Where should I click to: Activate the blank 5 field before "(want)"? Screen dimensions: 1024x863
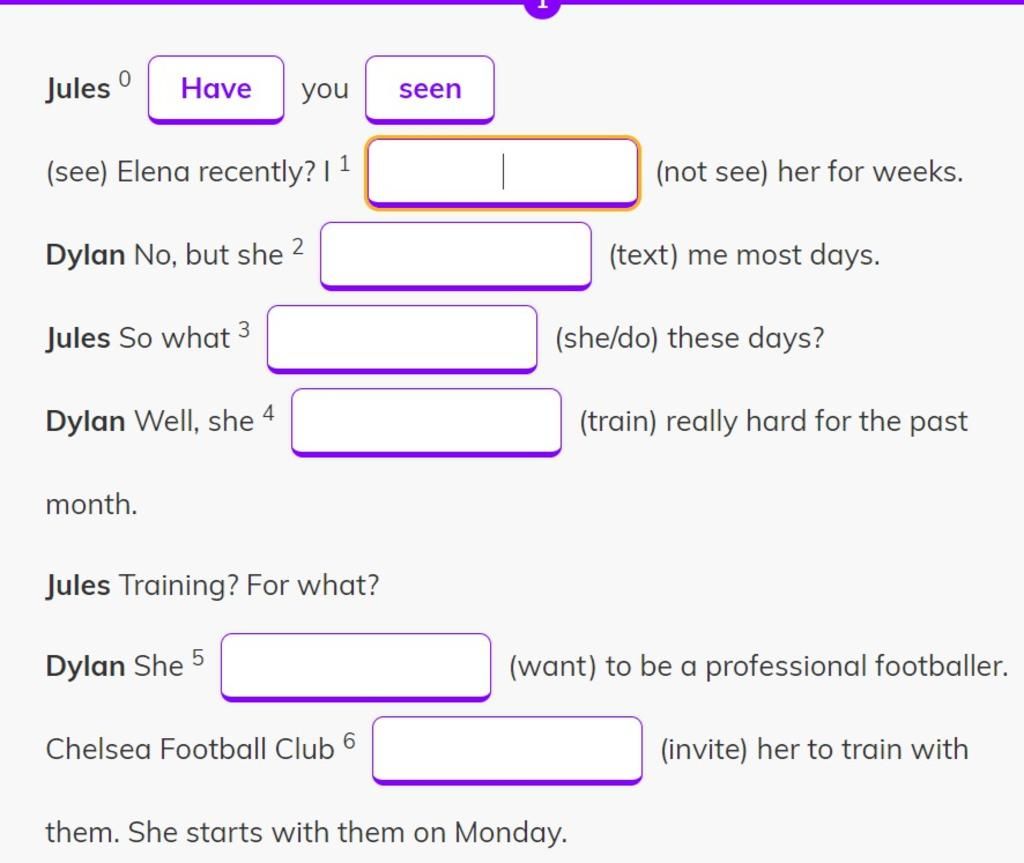(x=356, y=666)
